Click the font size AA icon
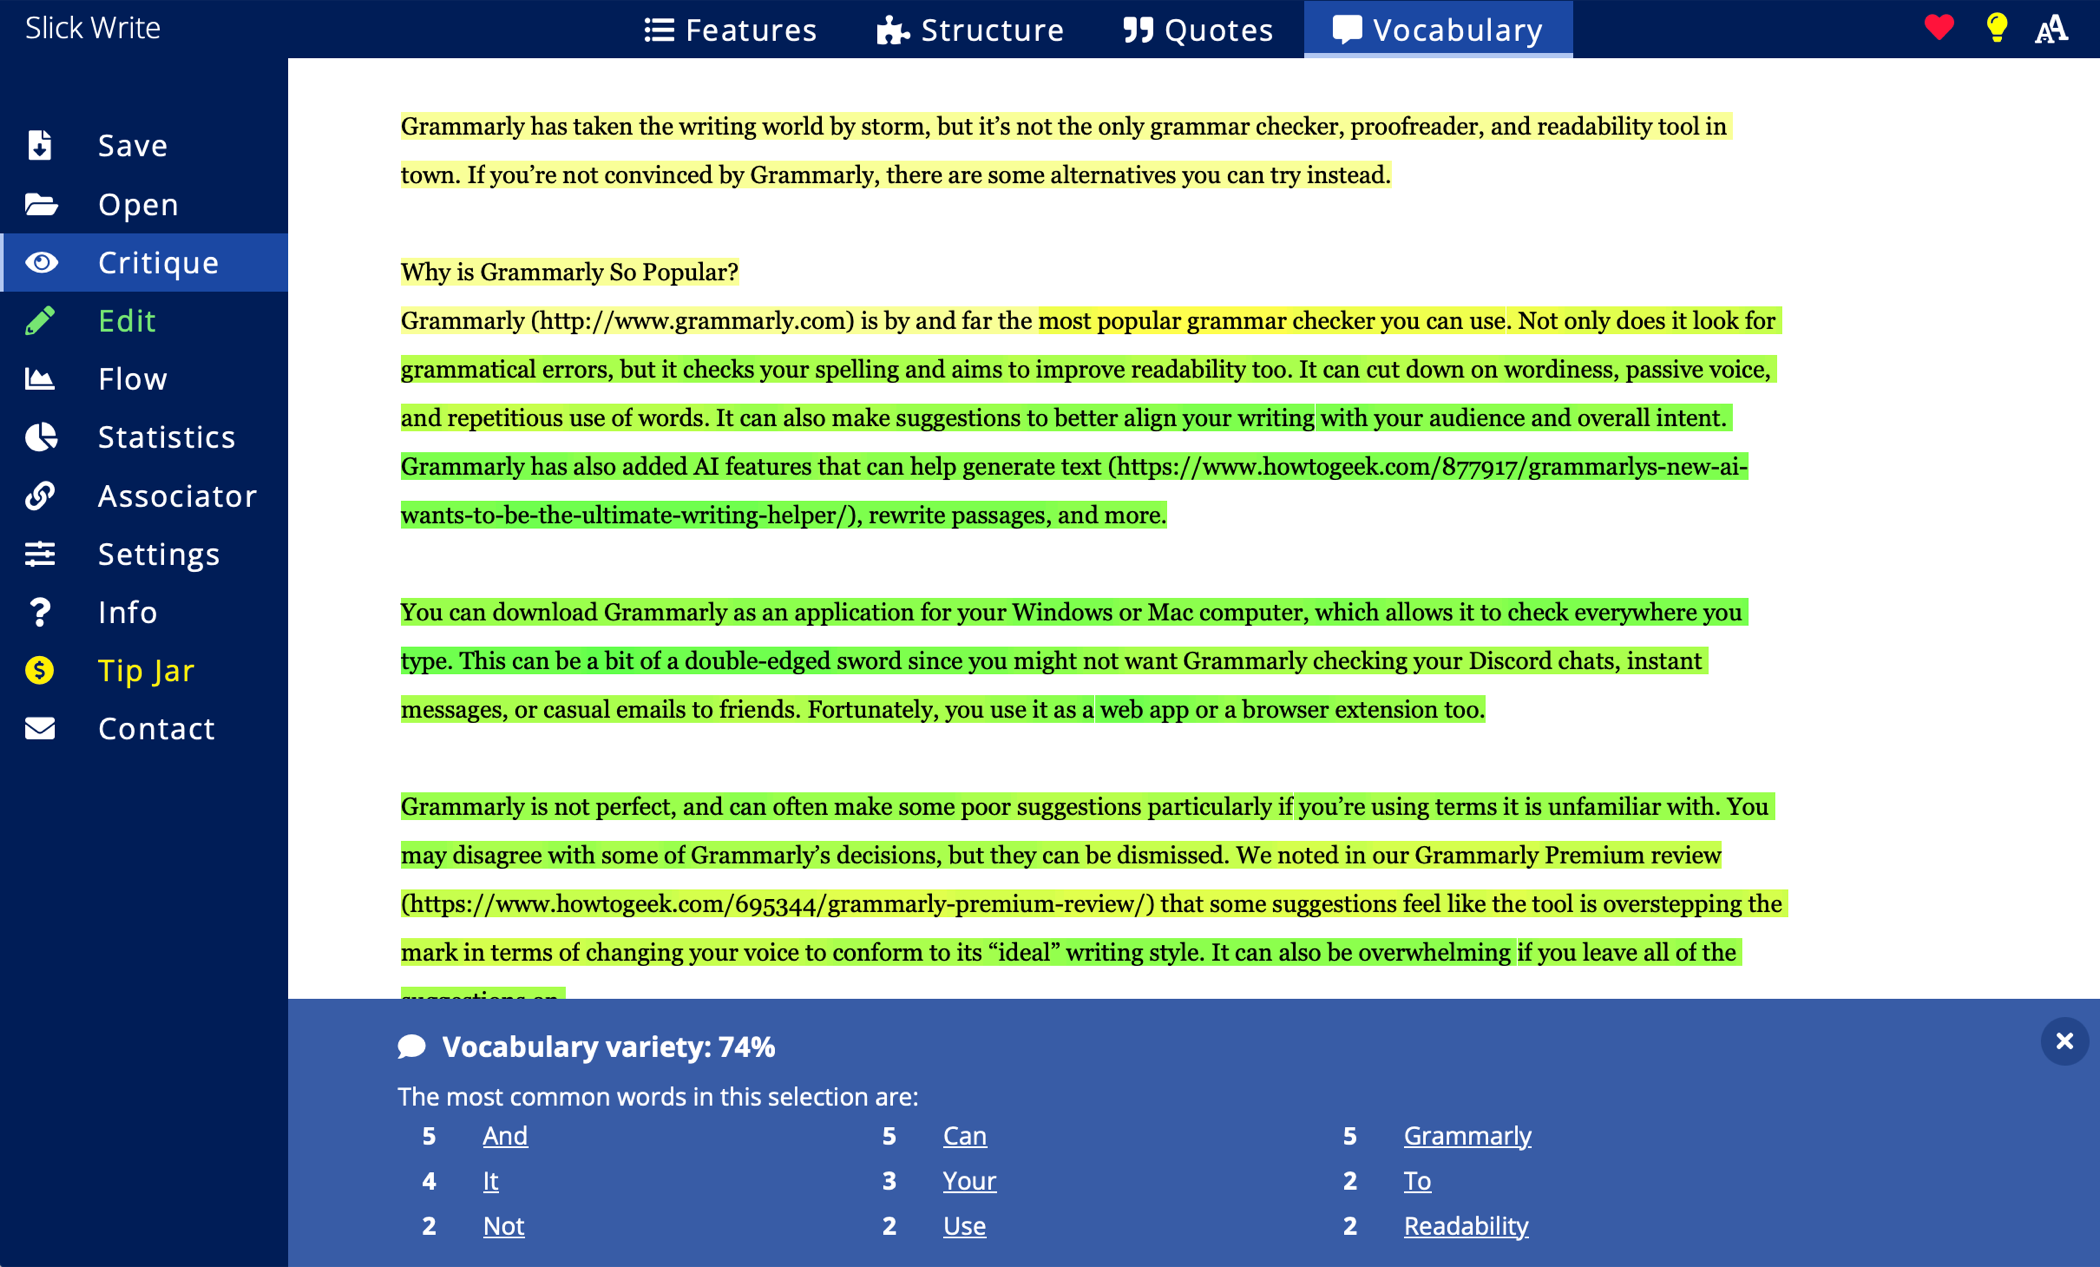This screenshot has width=2100, height=1267. click(x=2051, y=30)
